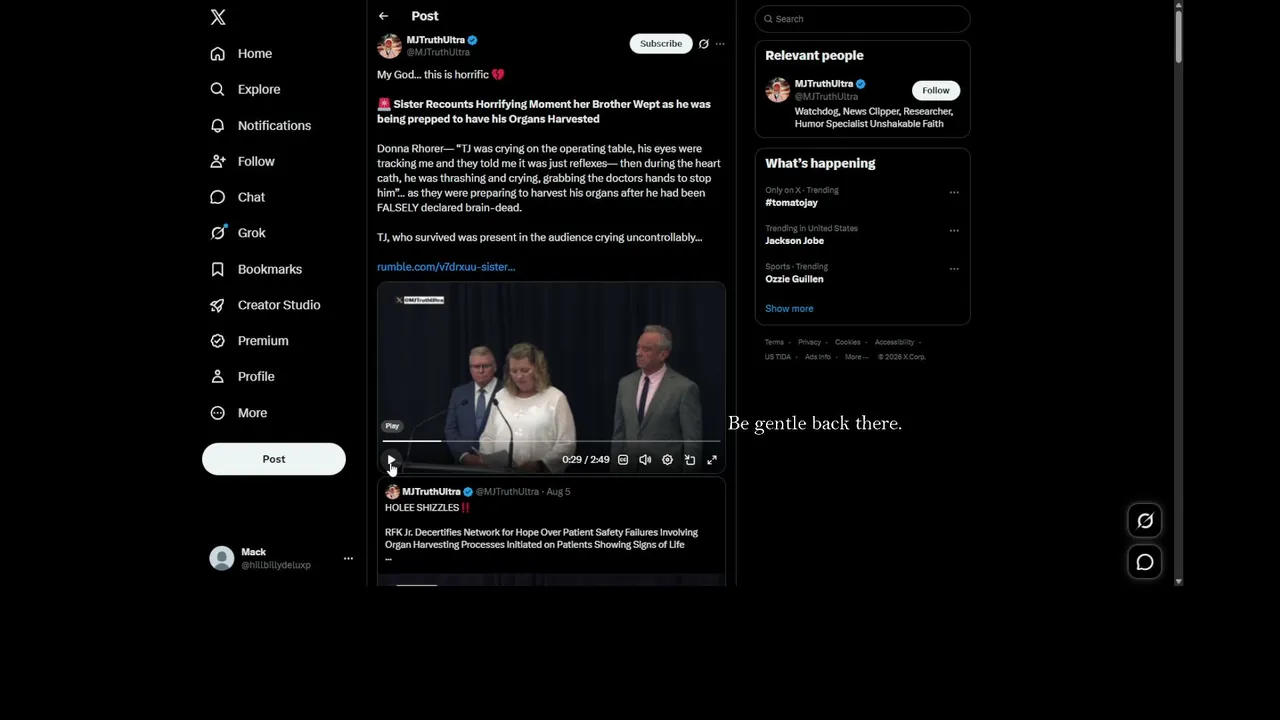Image resolution: width=1280 pixels, height=720 pixels.
Task: Open the Explore page
Action: click(x=245, y=90)
